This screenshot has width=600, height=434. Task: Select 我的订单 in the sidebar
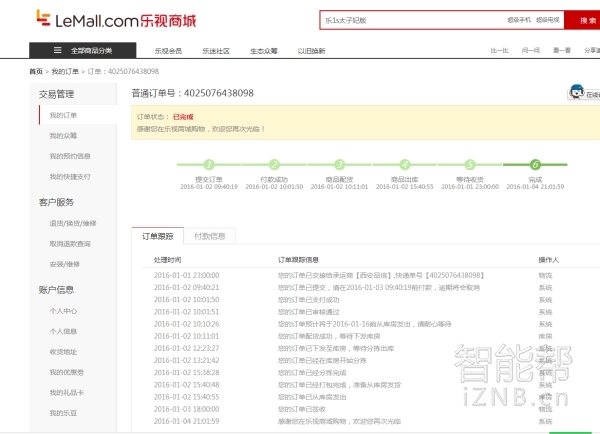tap(63, 115)
